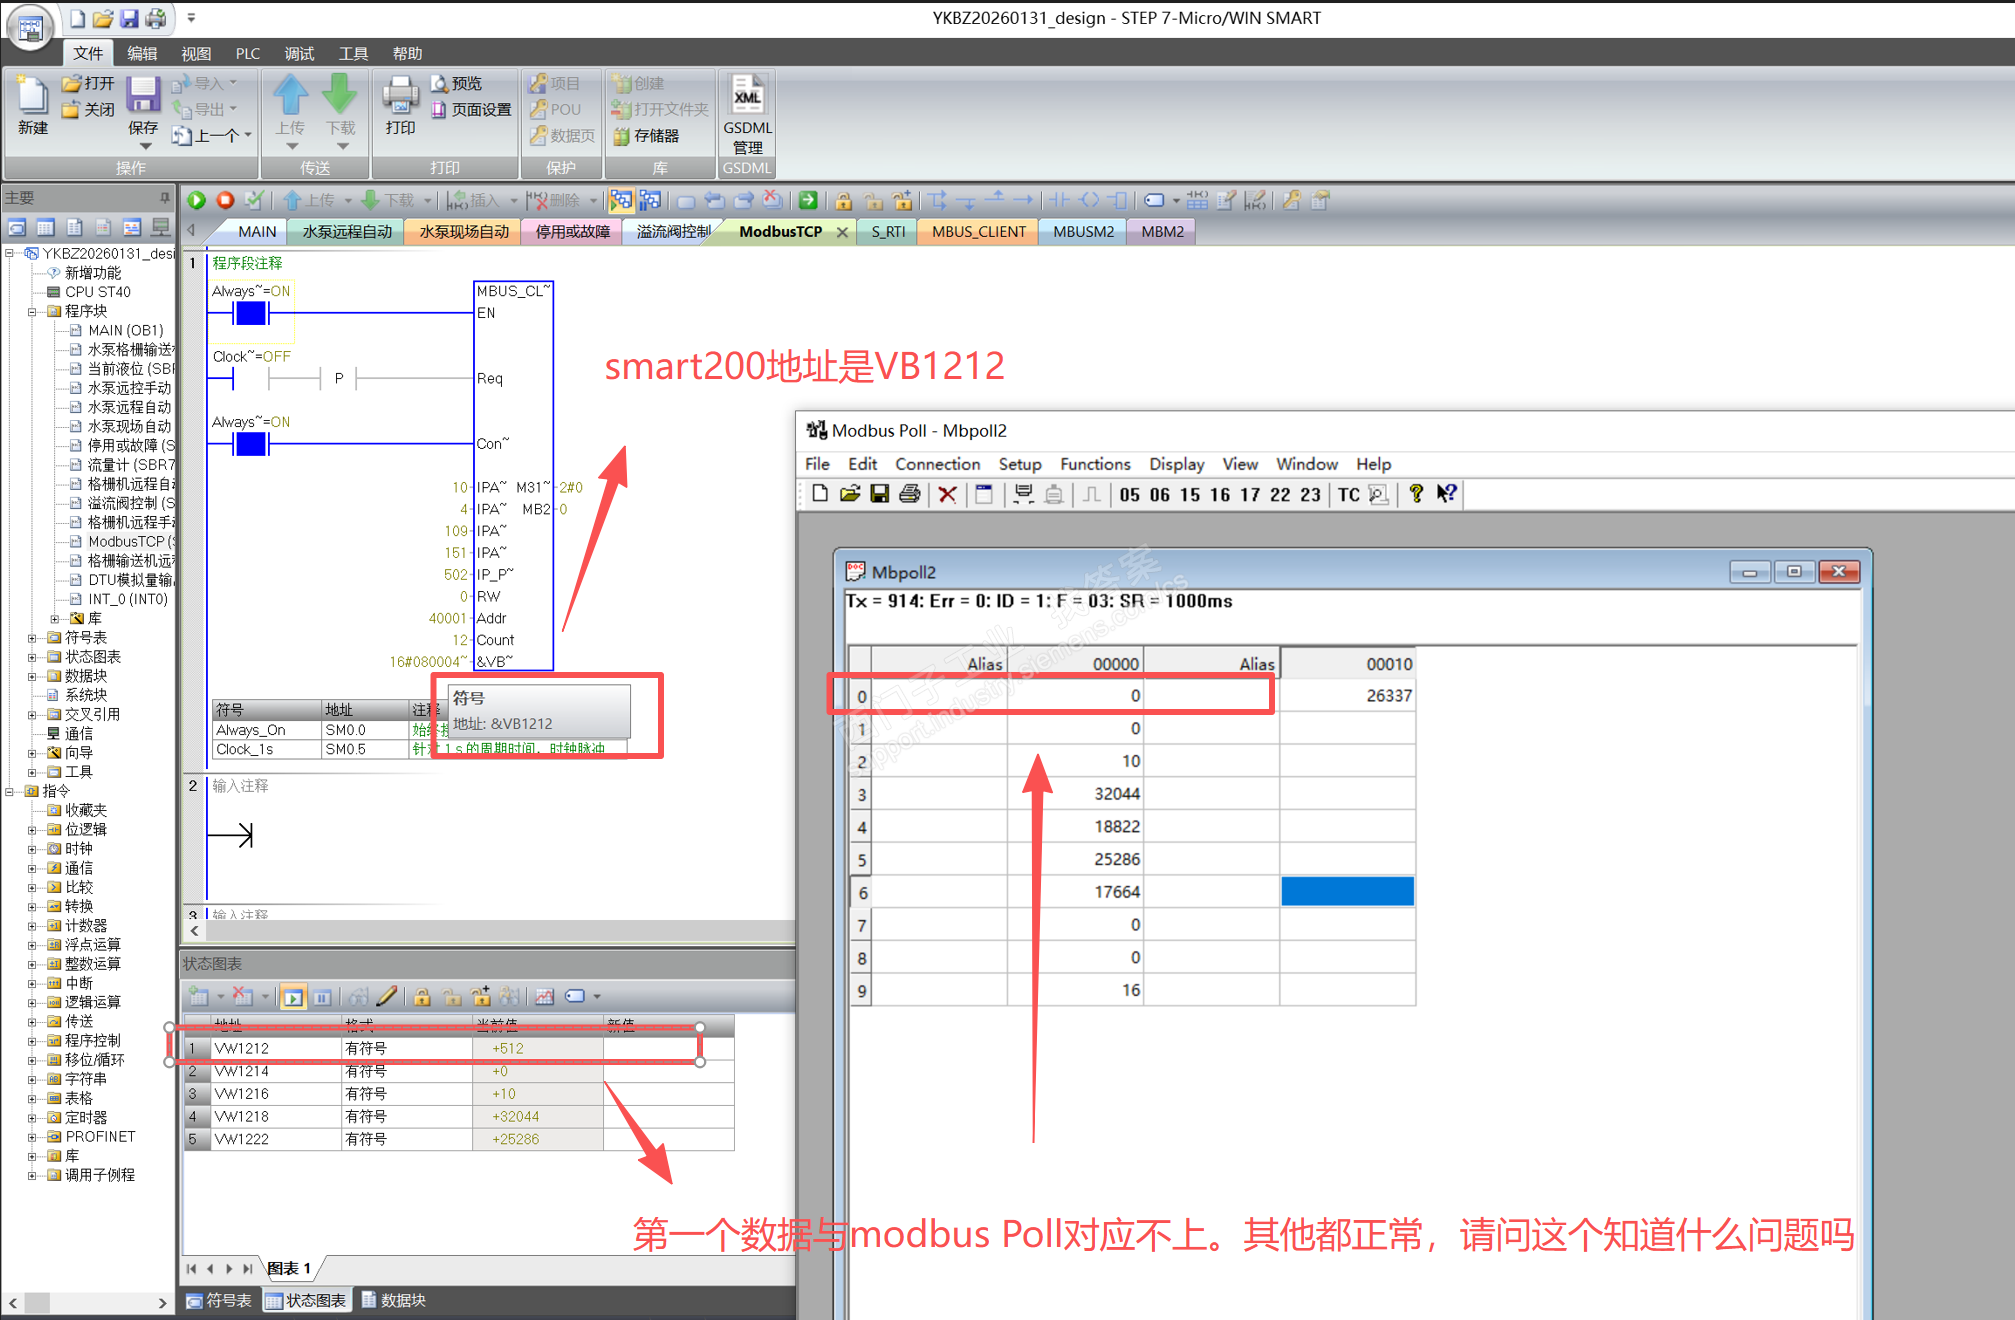Viewport: 2015px width, 1320px height.
Task: Select the 数据块 bottom panel tab
Action: tap(394, 1300)
